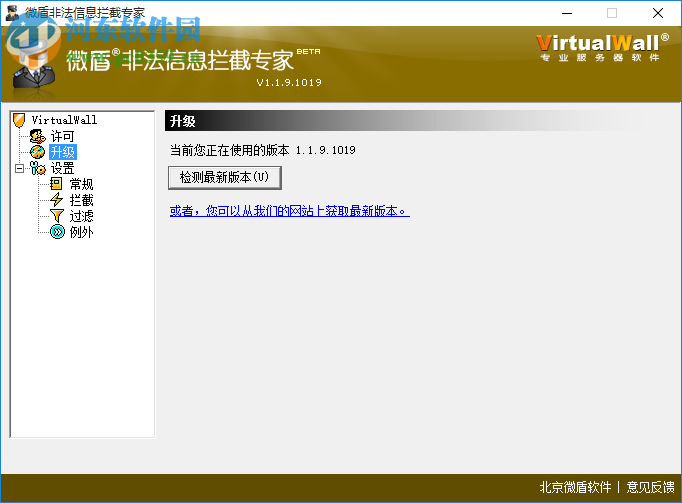Click the 升级 globe upgrade icon
The height and width of the screenshot is (503, 682).
(37, 152)
